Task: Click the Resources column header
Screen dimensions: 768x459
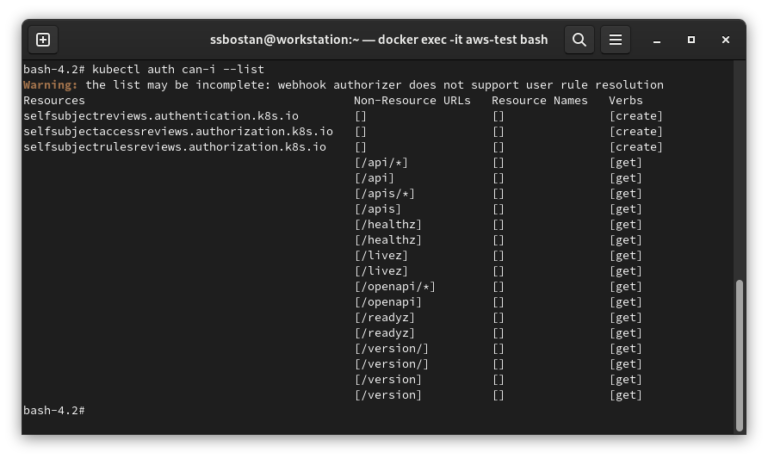Action: (x=54, y=100)
